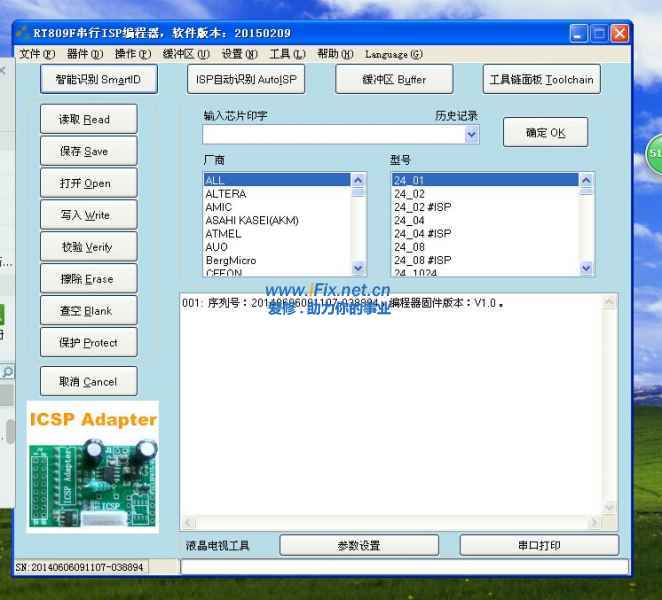Click the log panel scroll-left arrow
This screenshot has height=600, width=662.
point(189,523)
